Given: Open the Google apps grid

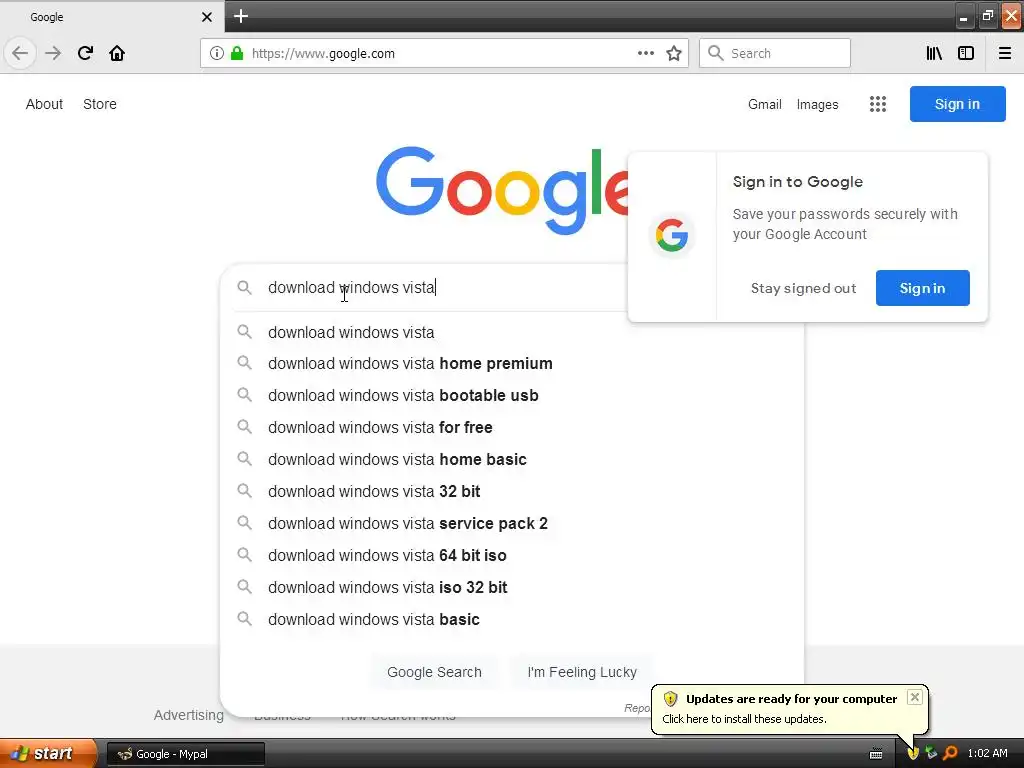Looking at the screenshot, I should (878, 104).
